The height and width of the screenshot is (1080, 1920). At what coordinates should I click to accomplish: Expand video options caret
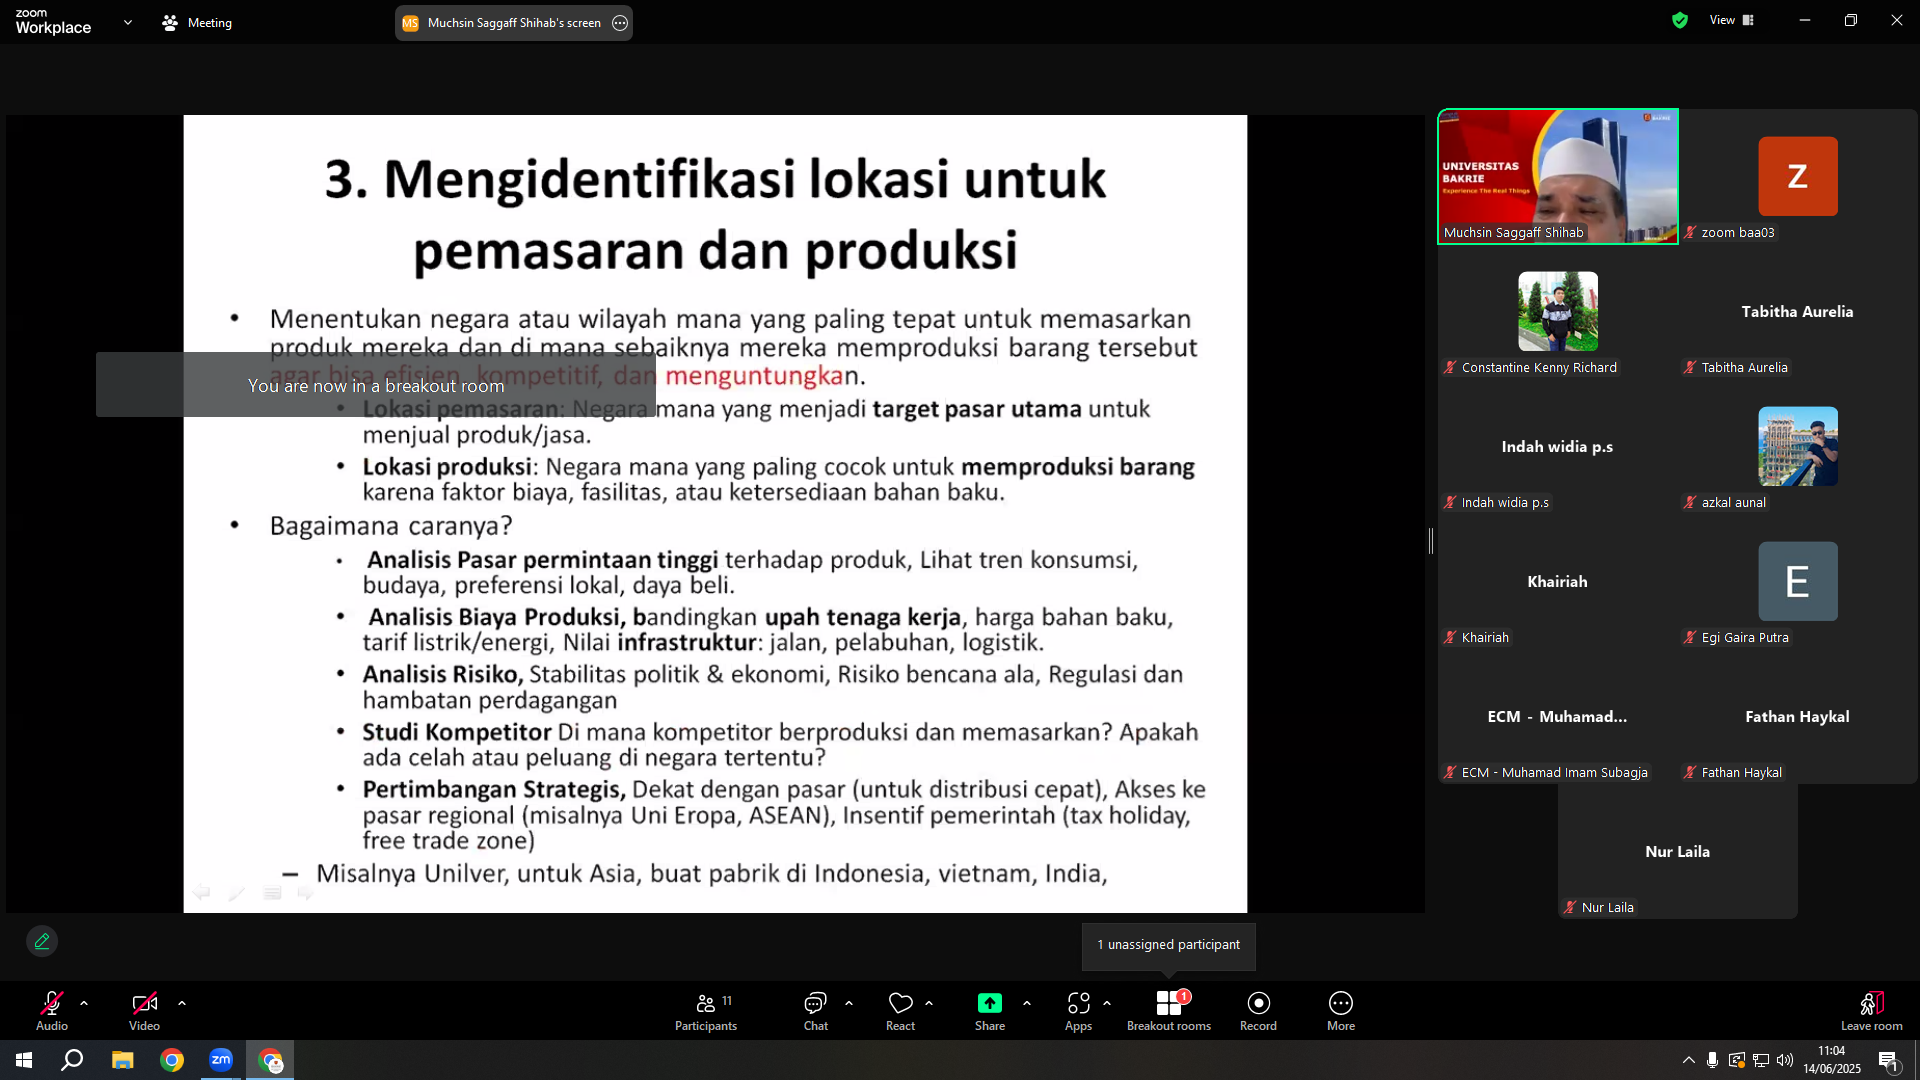pos(182,1002)
